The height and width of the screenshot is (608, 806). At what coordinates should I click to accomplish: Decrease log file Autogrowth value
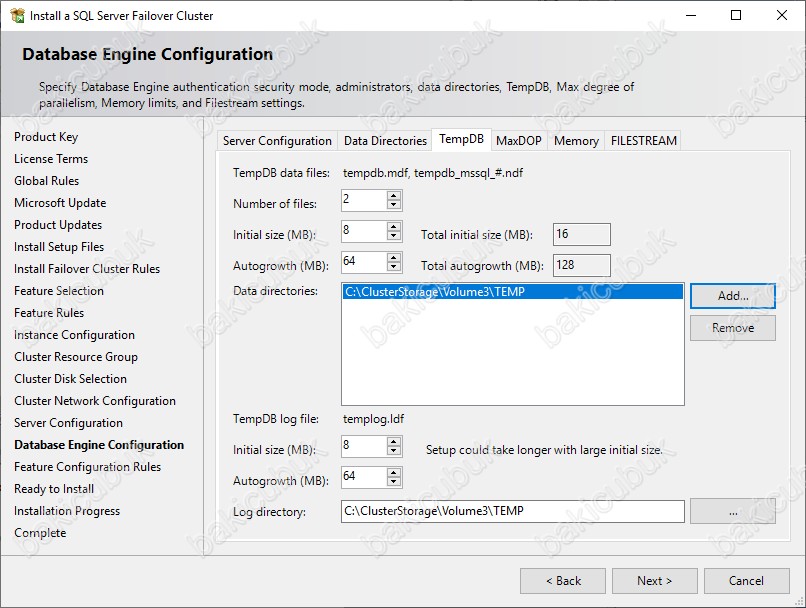[394, 482]
